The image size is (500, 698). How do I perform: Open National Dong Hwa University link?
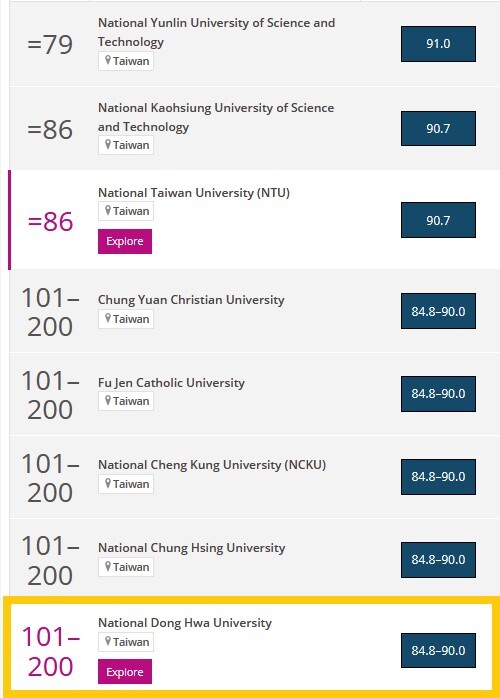(x=185, y=622)
